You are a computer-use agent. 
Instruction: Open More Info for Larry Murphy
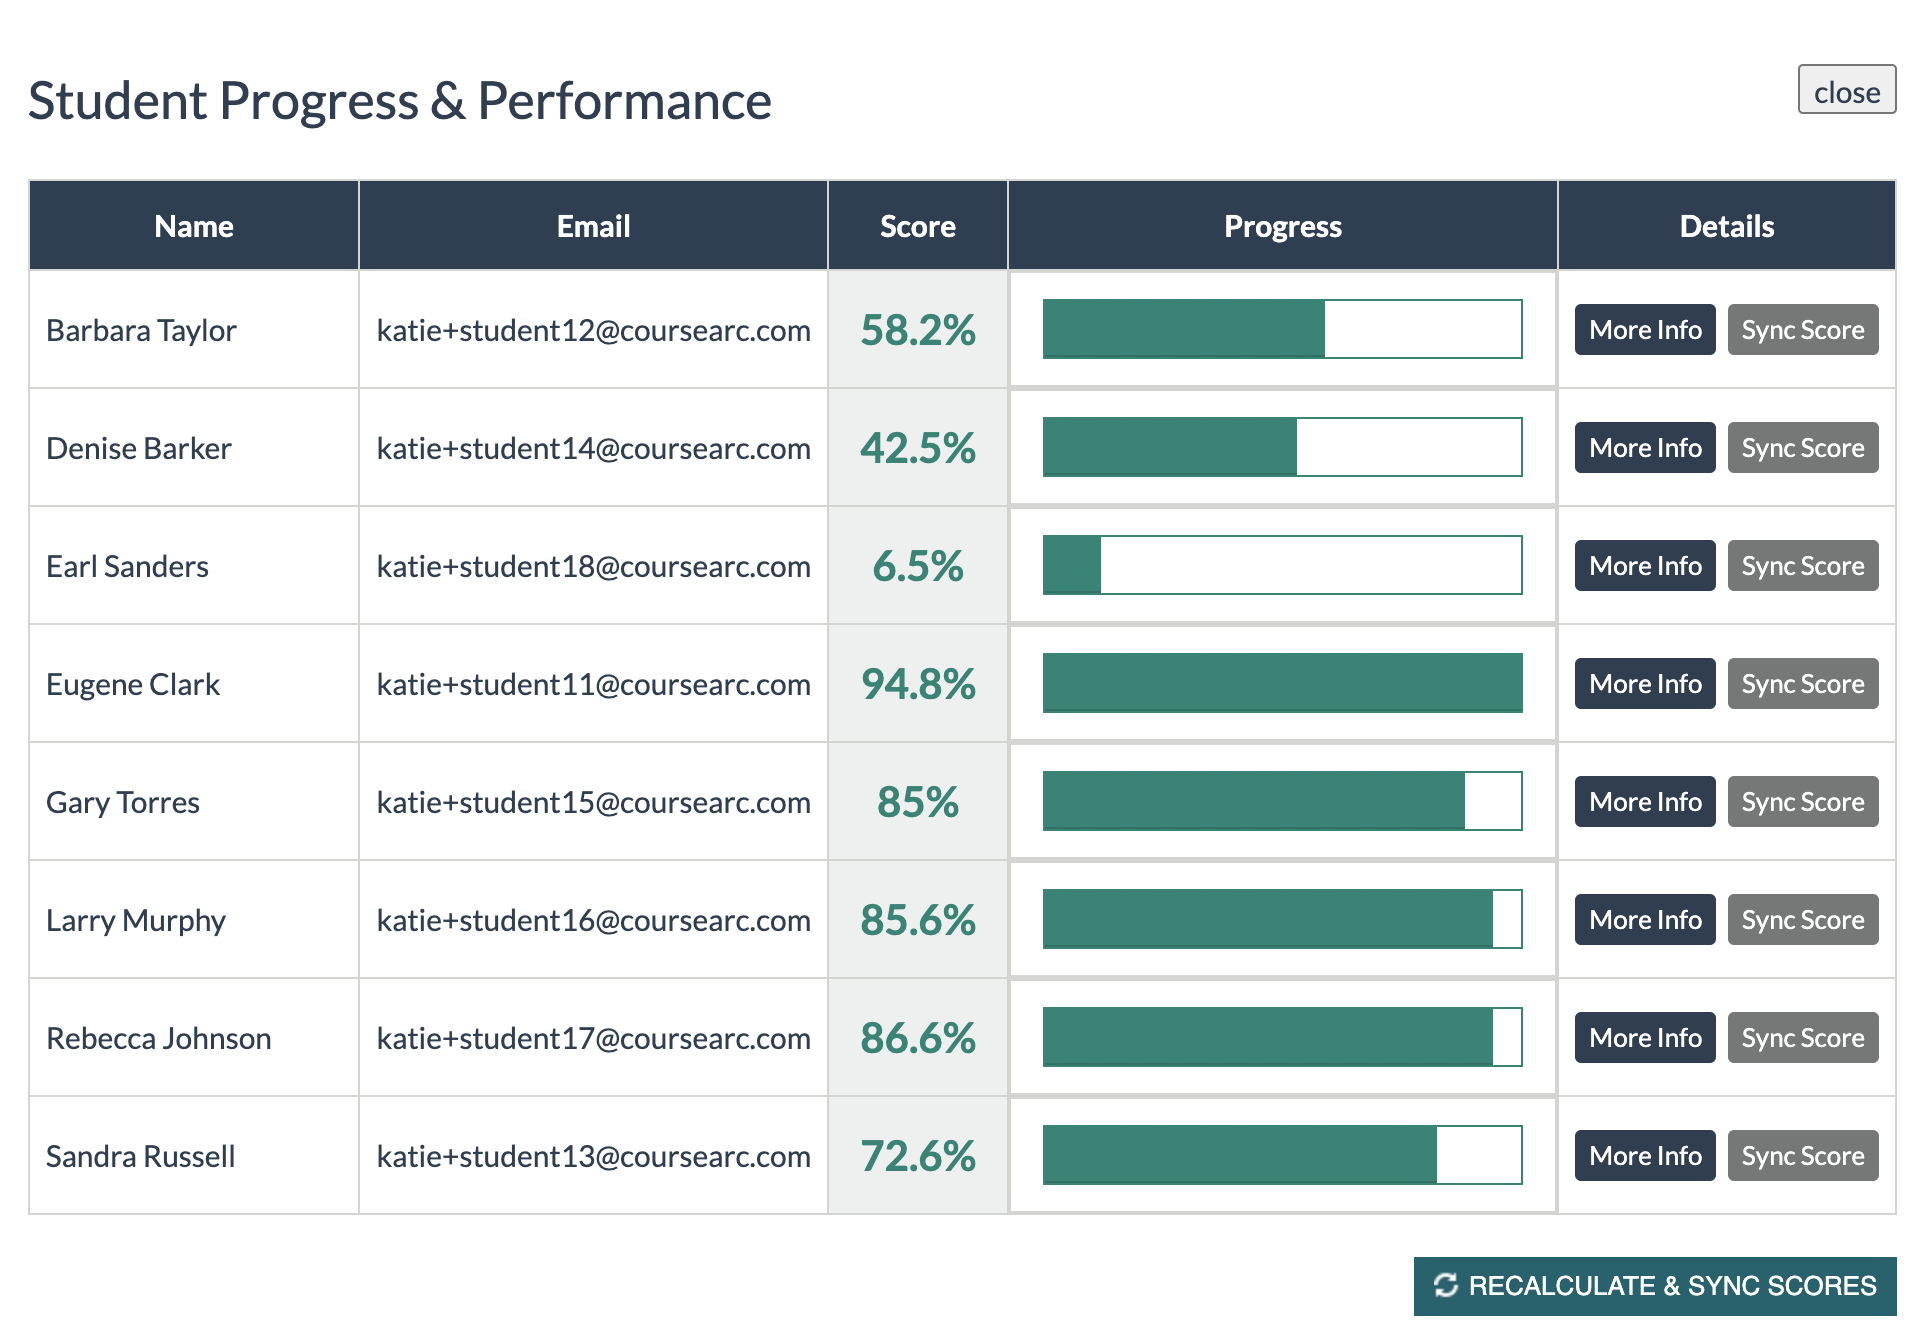coord(1644,919)
